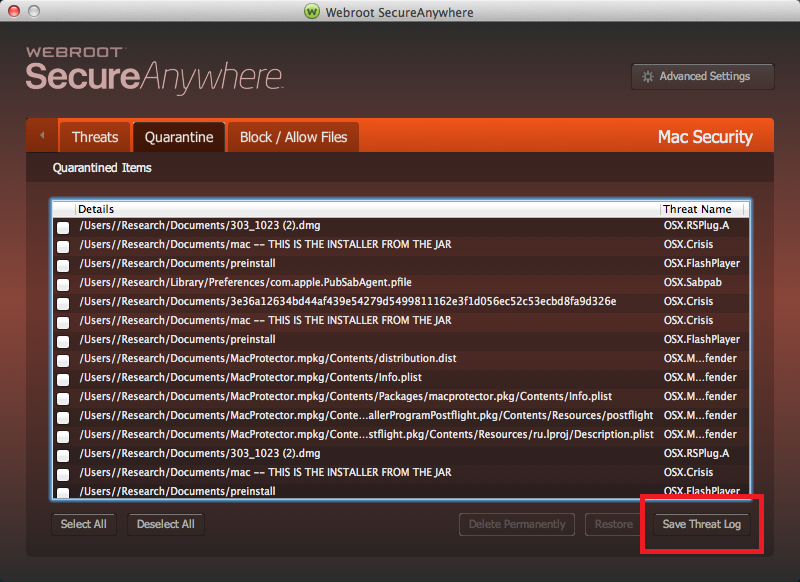
Task: Click the back arrow beside Threats tab
Action: pos(42,136)
